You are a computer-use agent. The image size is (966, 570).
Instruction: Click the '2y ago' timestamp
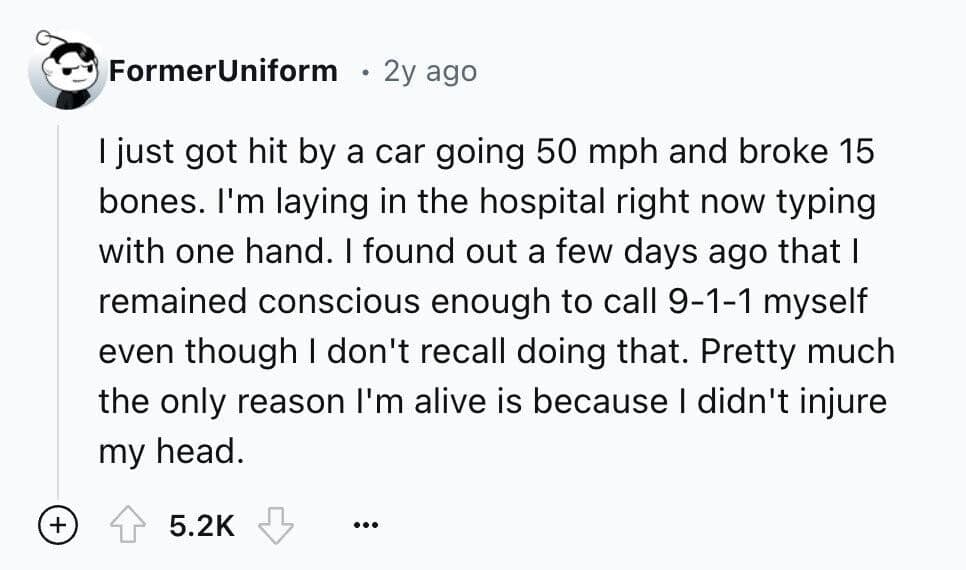point(429,72)
